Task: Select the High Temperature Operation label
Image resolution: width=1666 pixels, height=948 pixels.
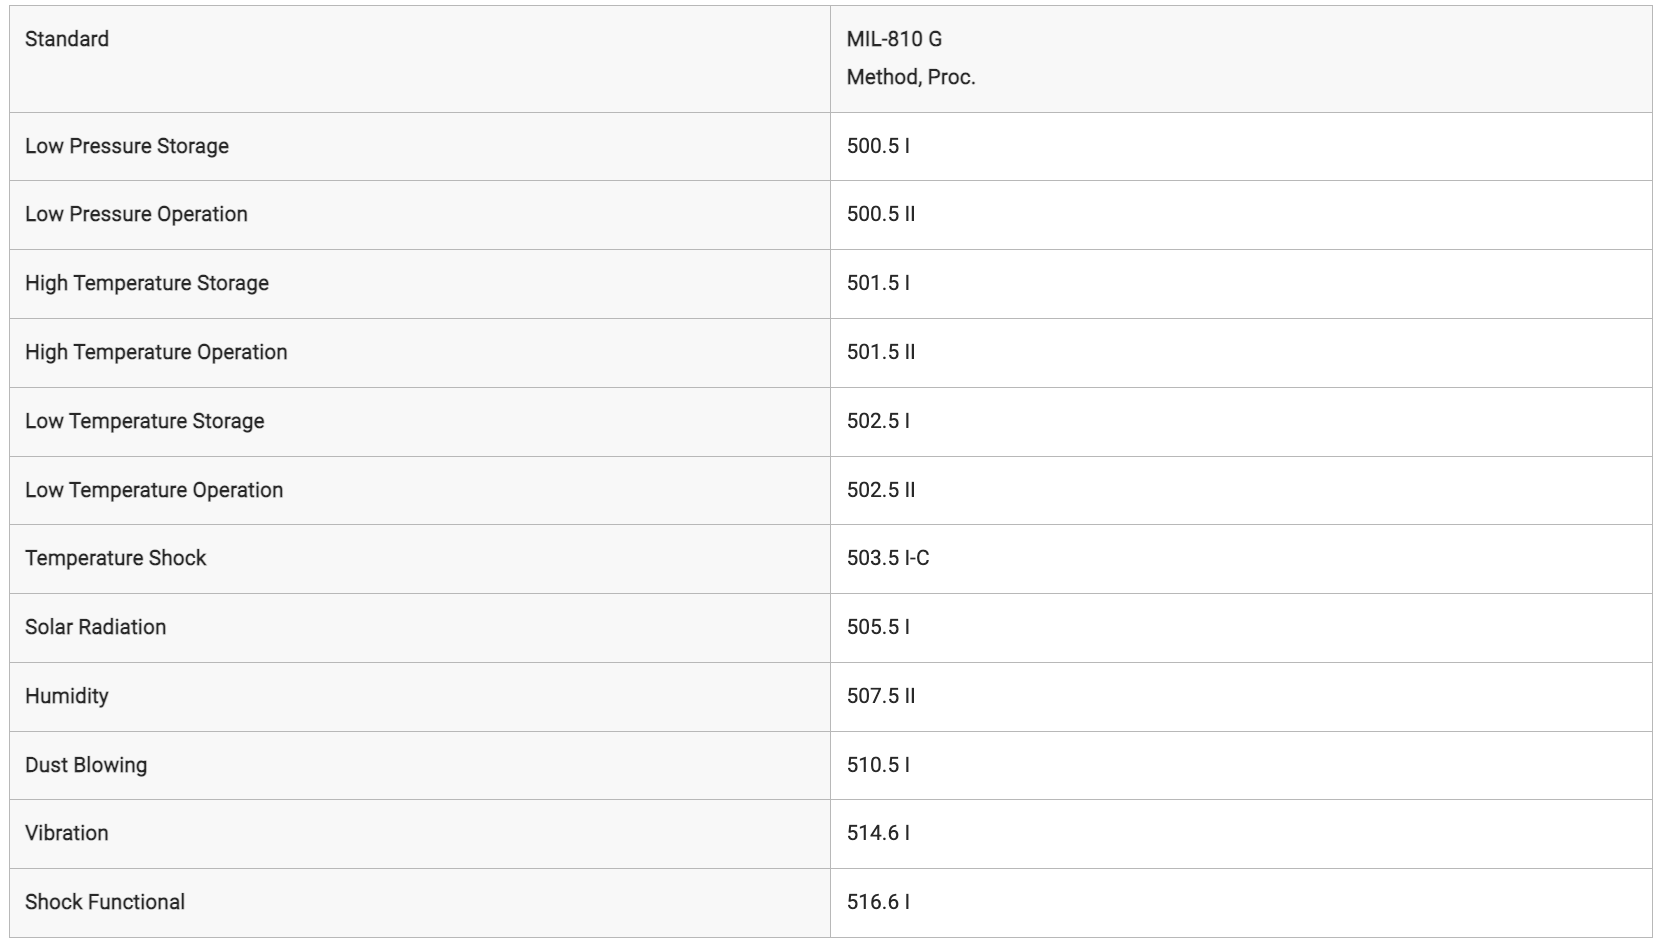Action: 156,352
